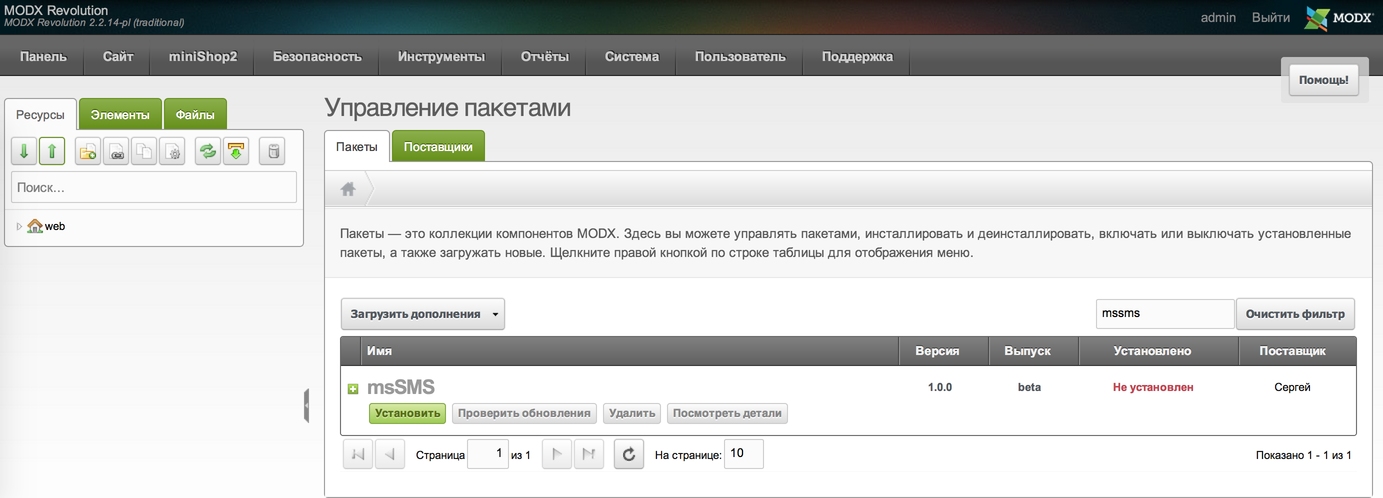1383x498 pixels.
Task: Open the resource tree trash bin
Action: [x=272, y=152]
